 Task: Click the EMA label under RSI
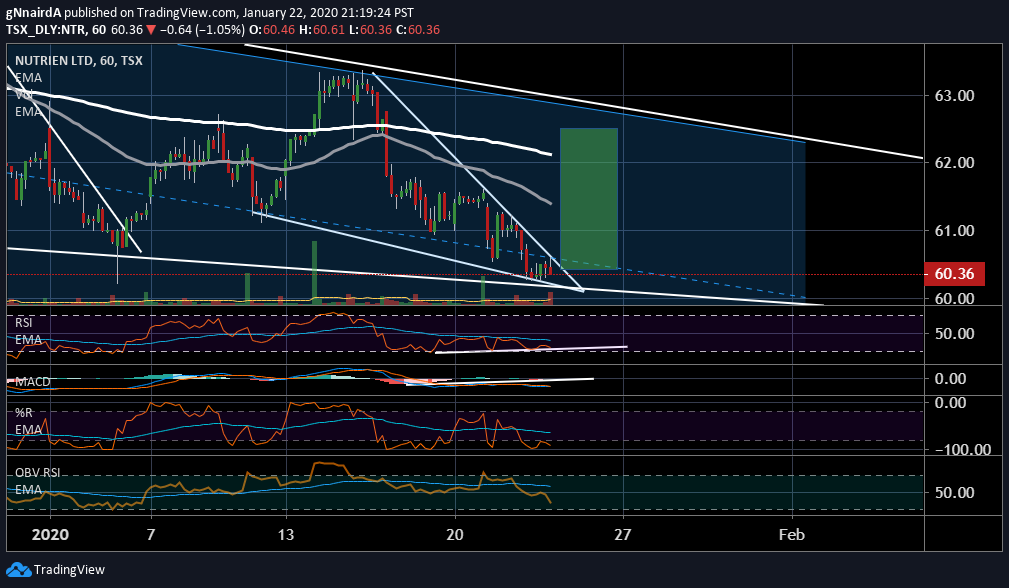(x=28, y=340)
